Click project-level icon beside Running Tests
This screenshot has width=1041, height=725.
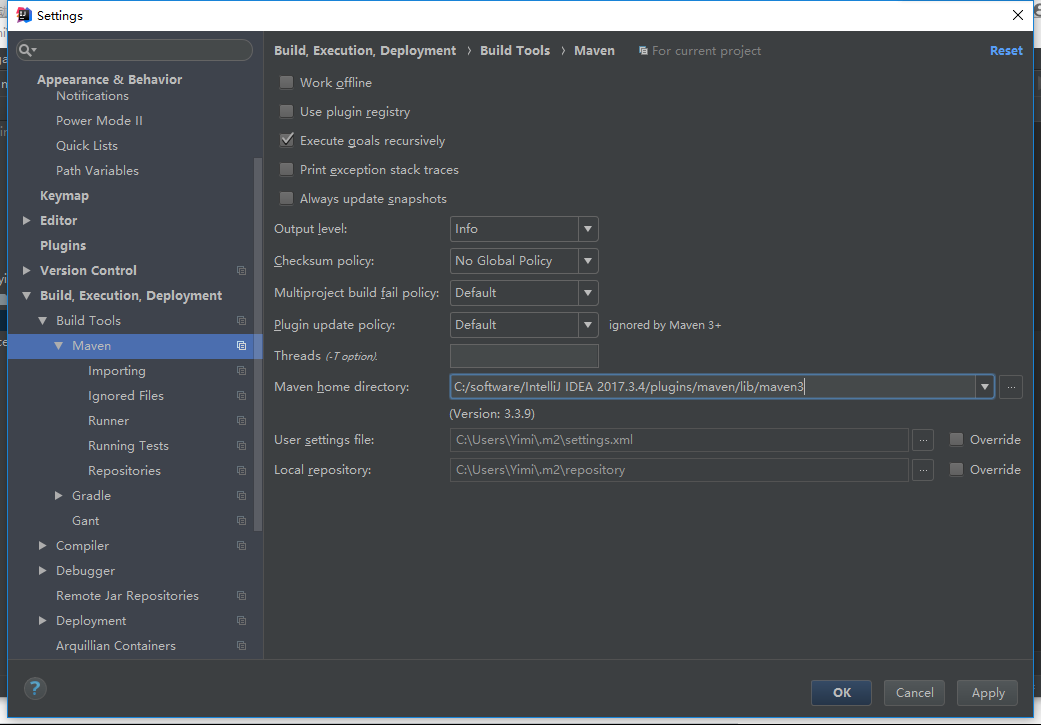click(x=242, y=446)
